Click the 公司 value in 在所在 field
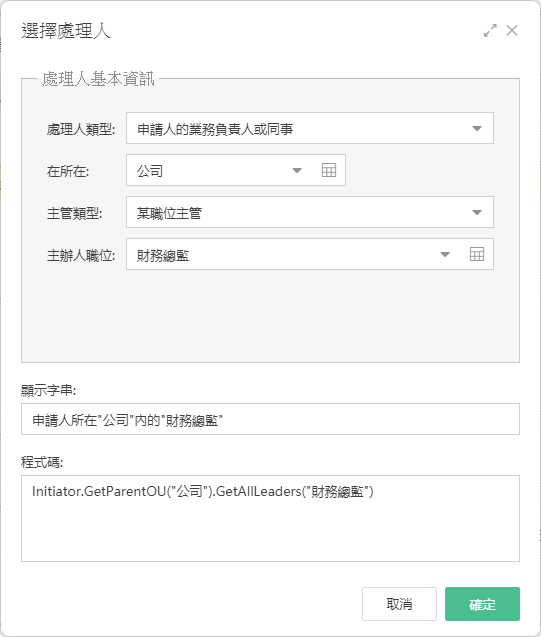The height and width of the screenshot is (637, 541). click(150, 171)
